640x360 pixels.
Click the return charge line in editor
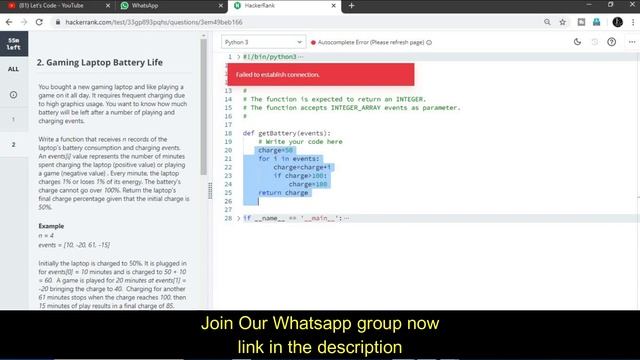(283, 193)
